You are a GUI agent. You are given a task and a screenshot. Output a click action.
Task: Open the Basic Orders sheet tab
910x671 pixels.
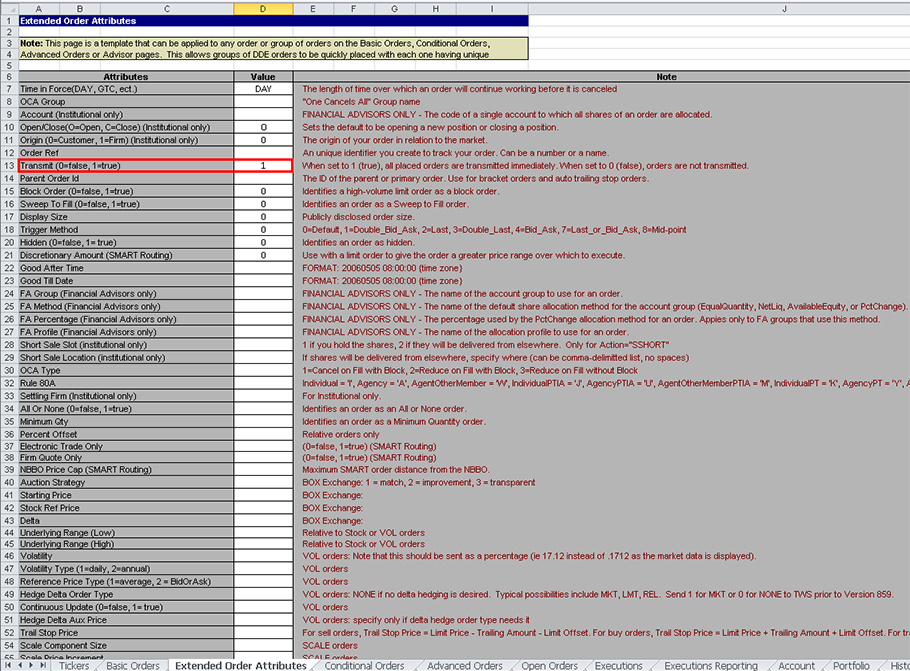point(132,666)
